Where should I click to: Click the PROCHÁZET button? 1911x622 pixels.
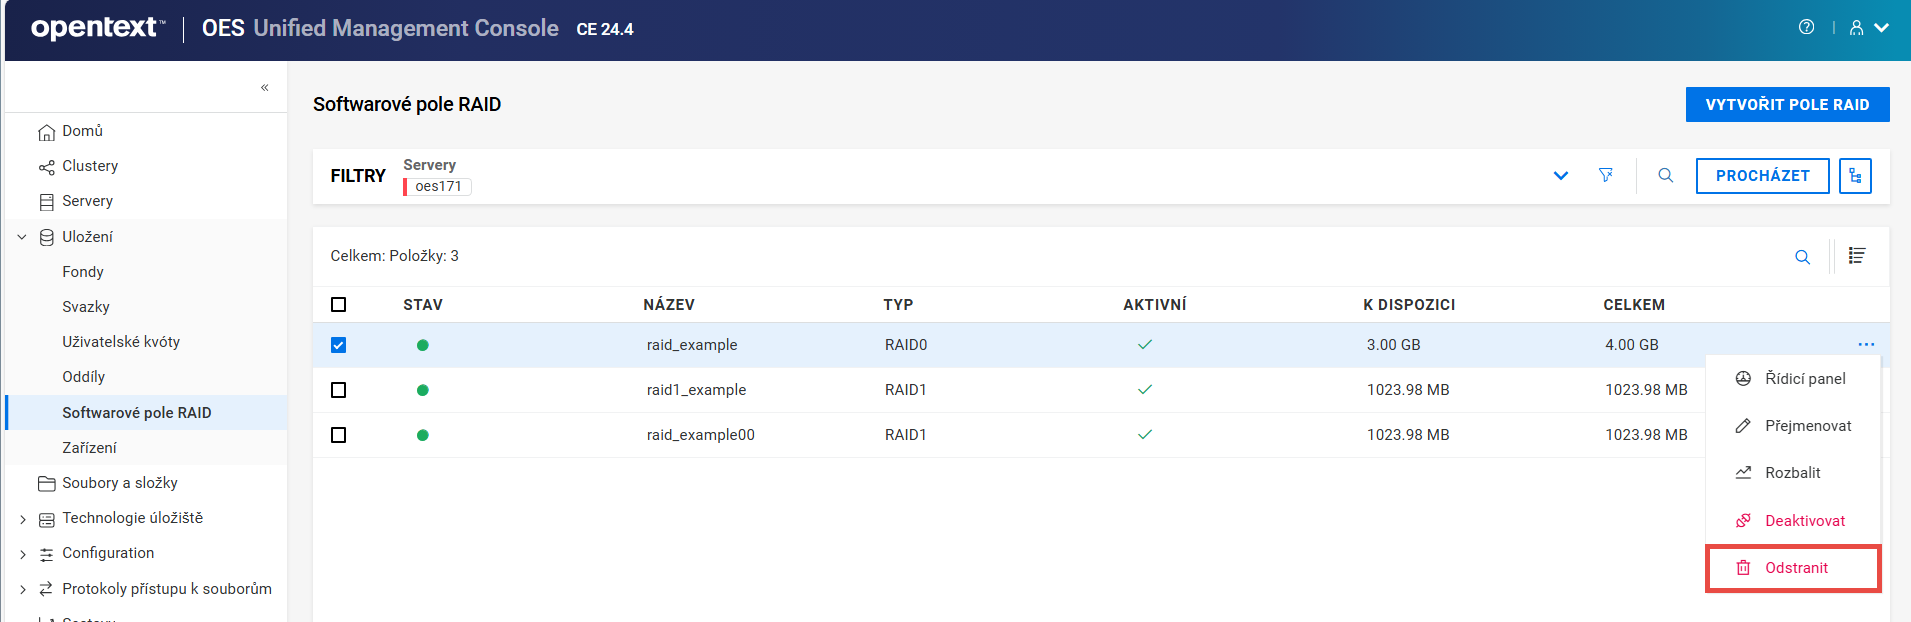pyautogui.click(x=1762, y=176)
